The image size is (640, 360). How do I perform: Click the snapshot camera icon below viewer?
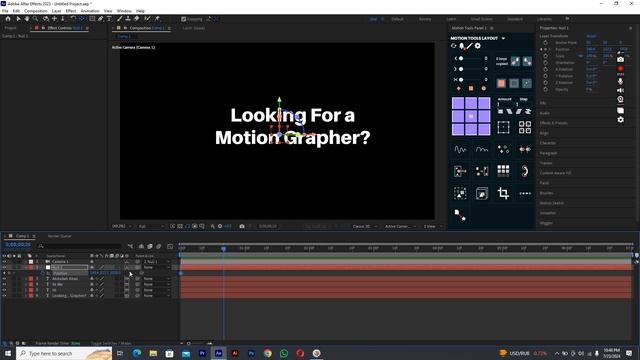click(242, 226)
